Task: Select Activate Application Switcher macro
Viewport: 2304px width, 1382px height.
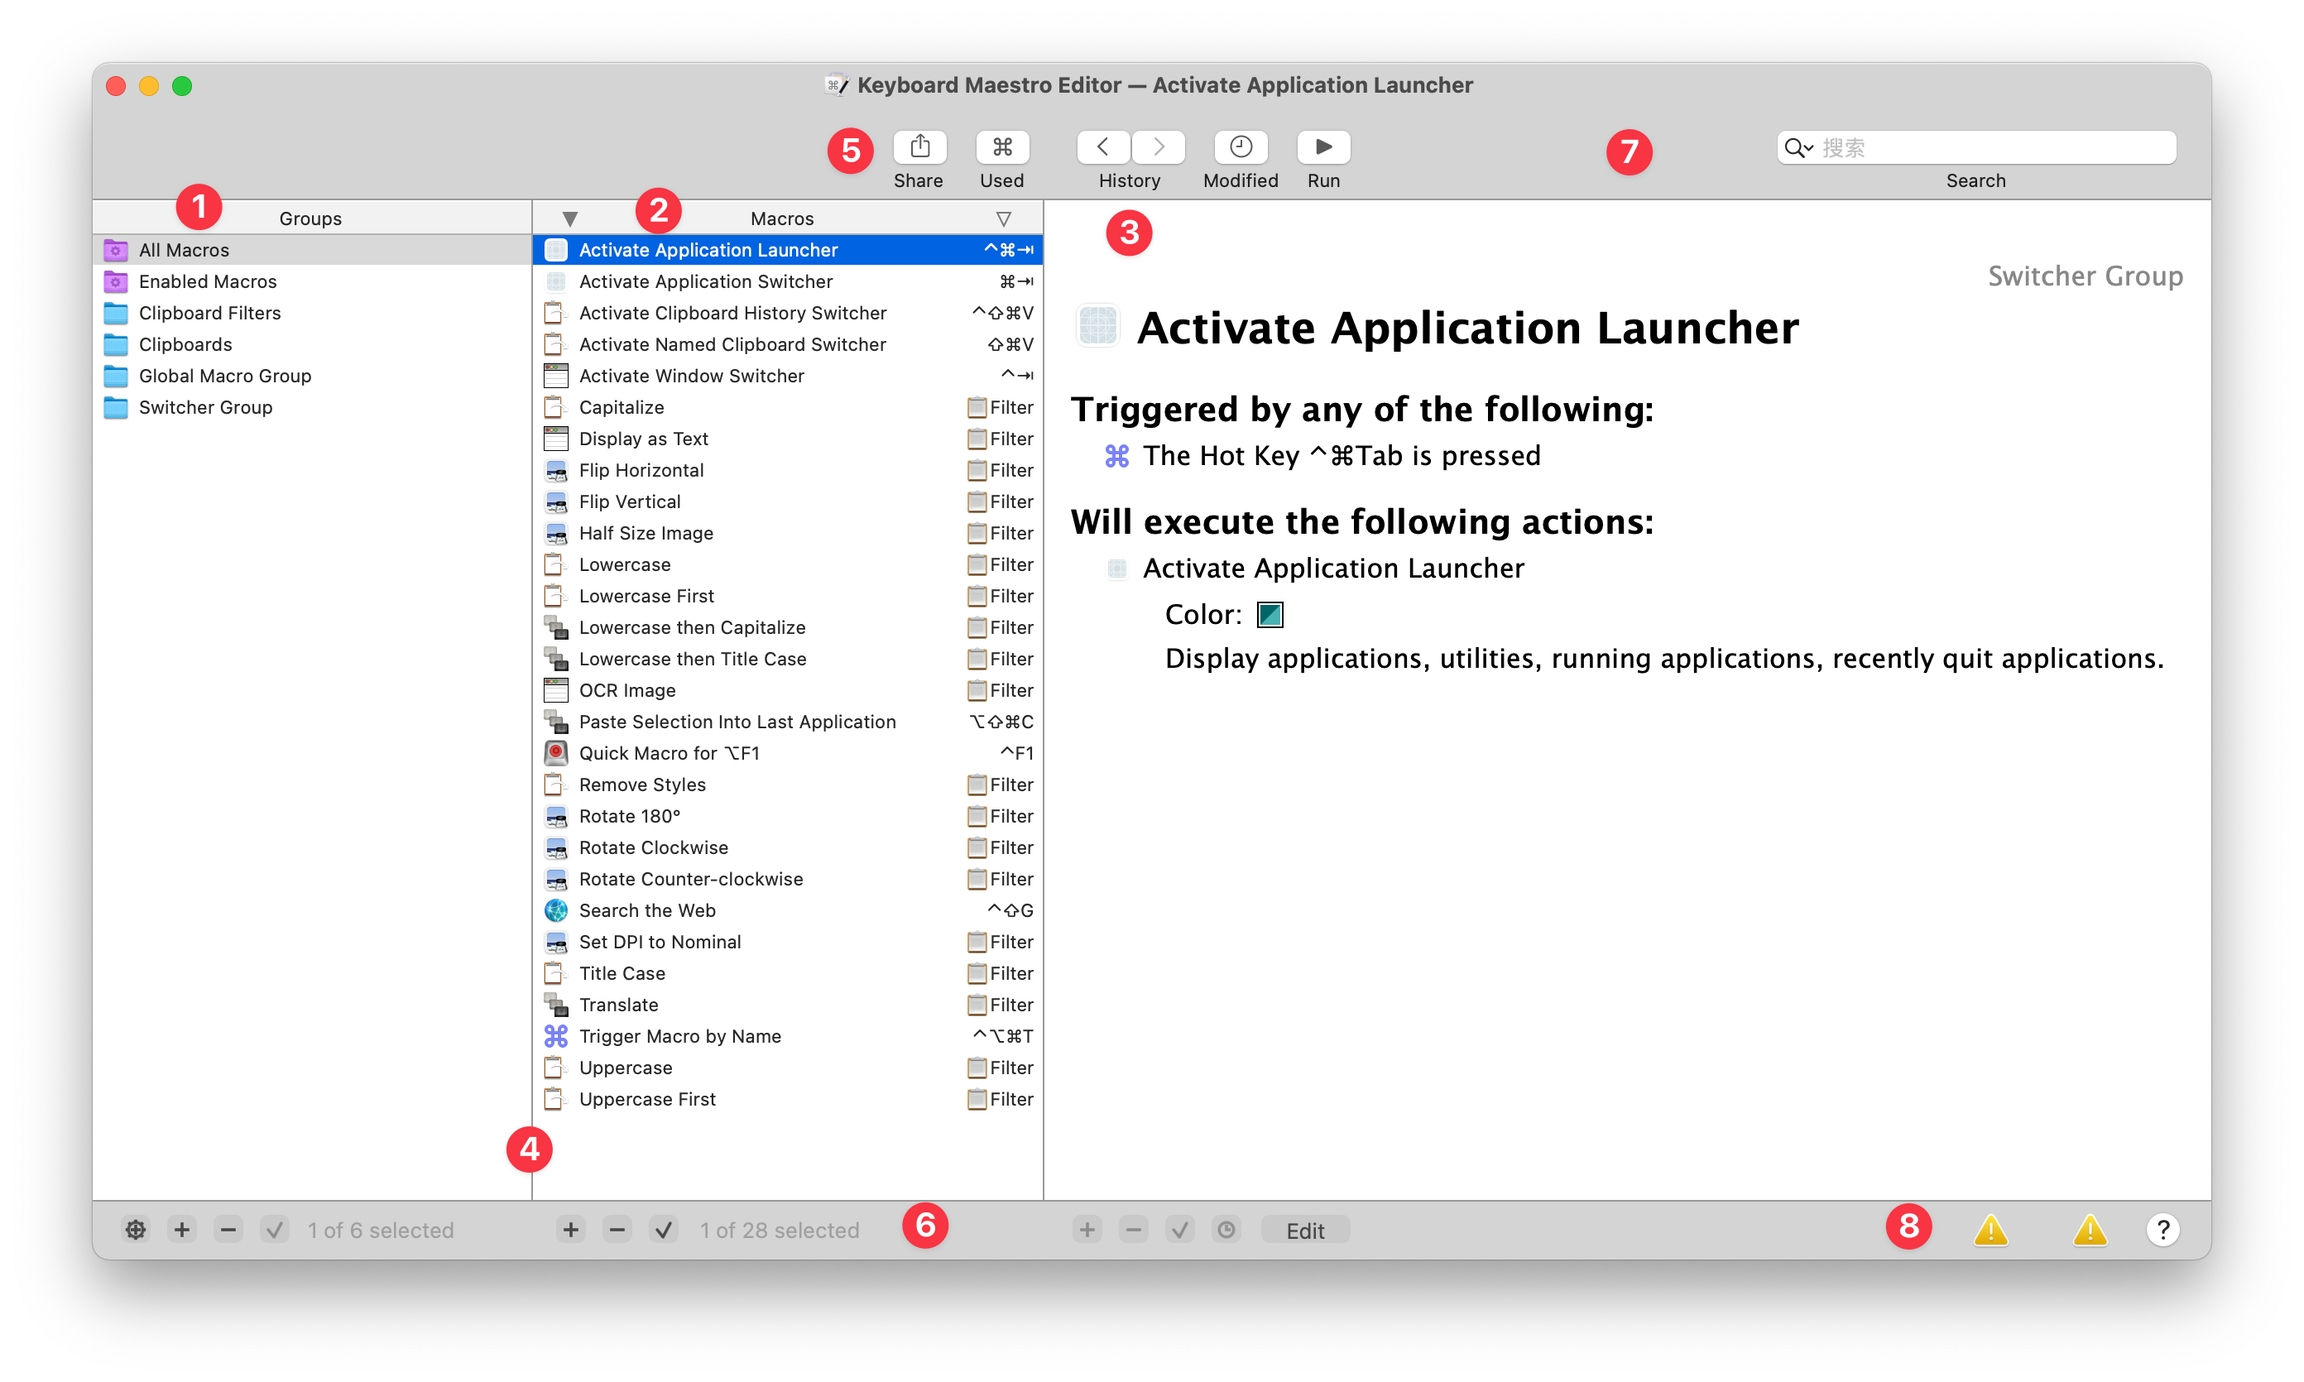Action: tap(788, 281)
